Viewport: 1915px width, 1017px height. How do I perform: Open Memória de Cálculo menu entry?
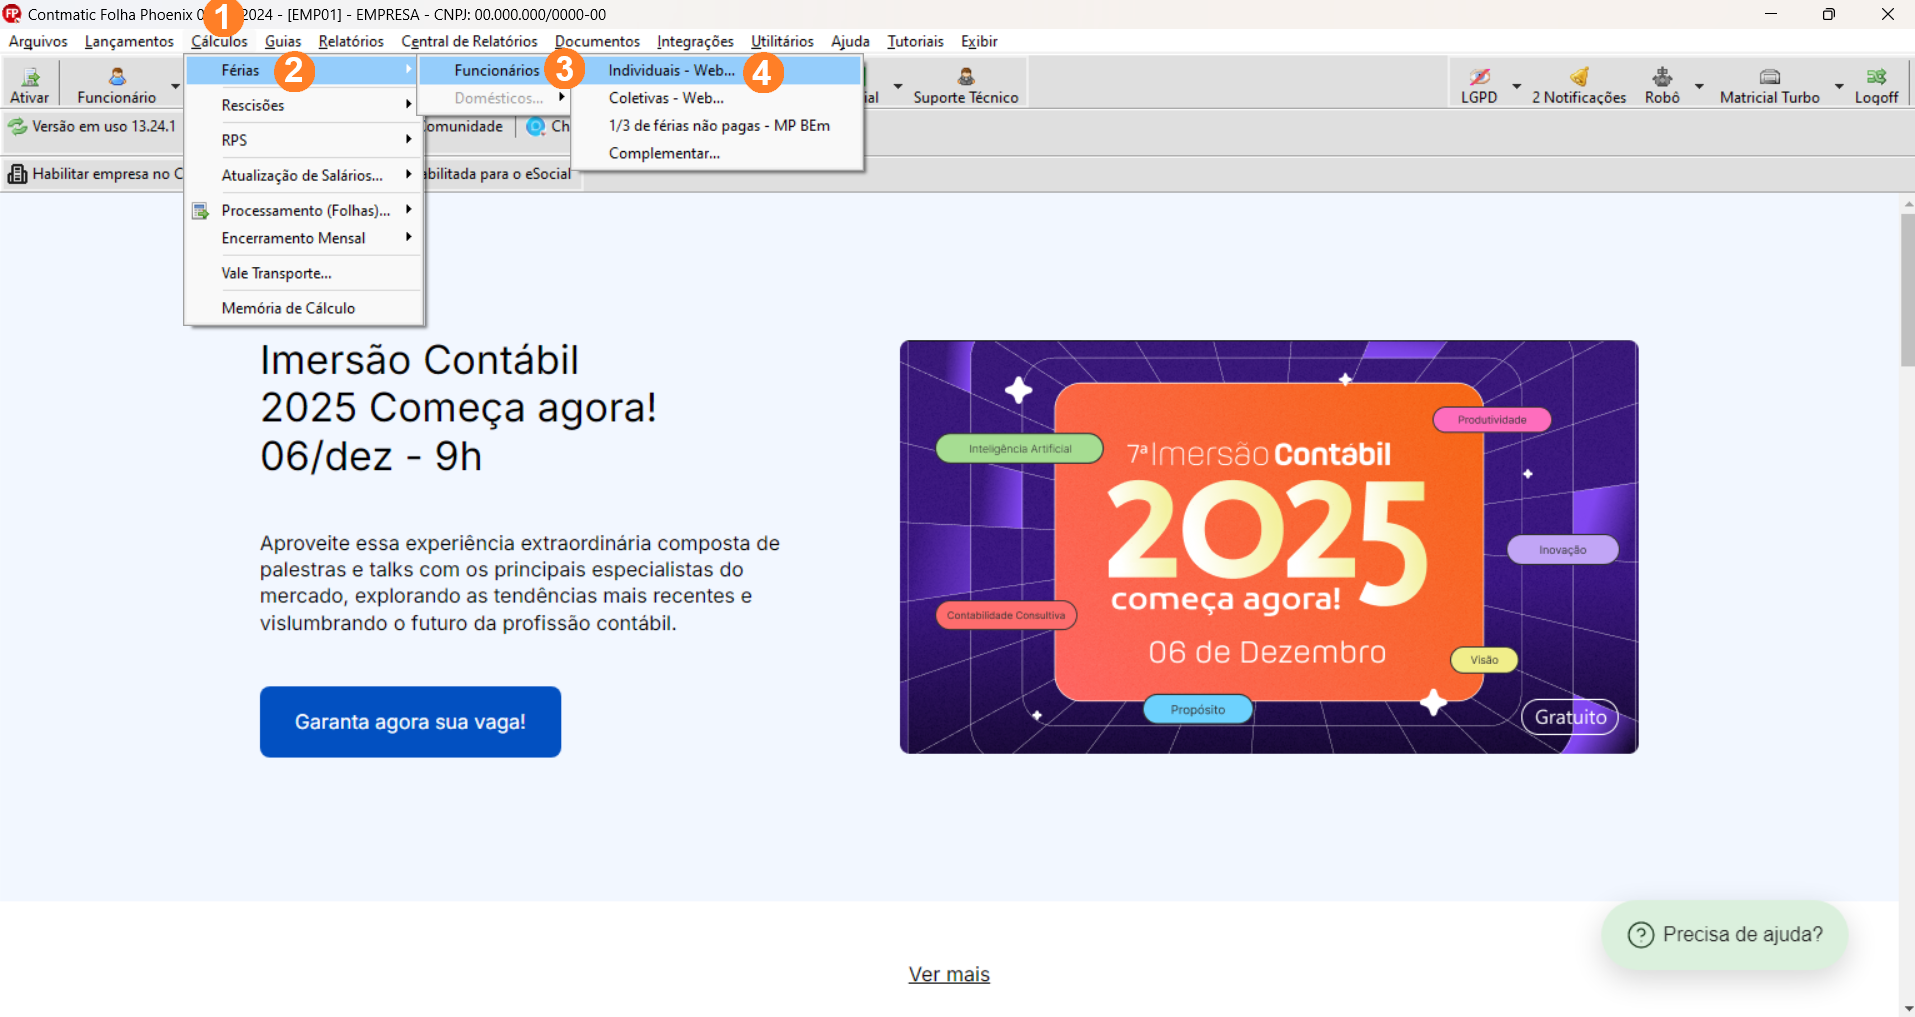pos(304,308)
